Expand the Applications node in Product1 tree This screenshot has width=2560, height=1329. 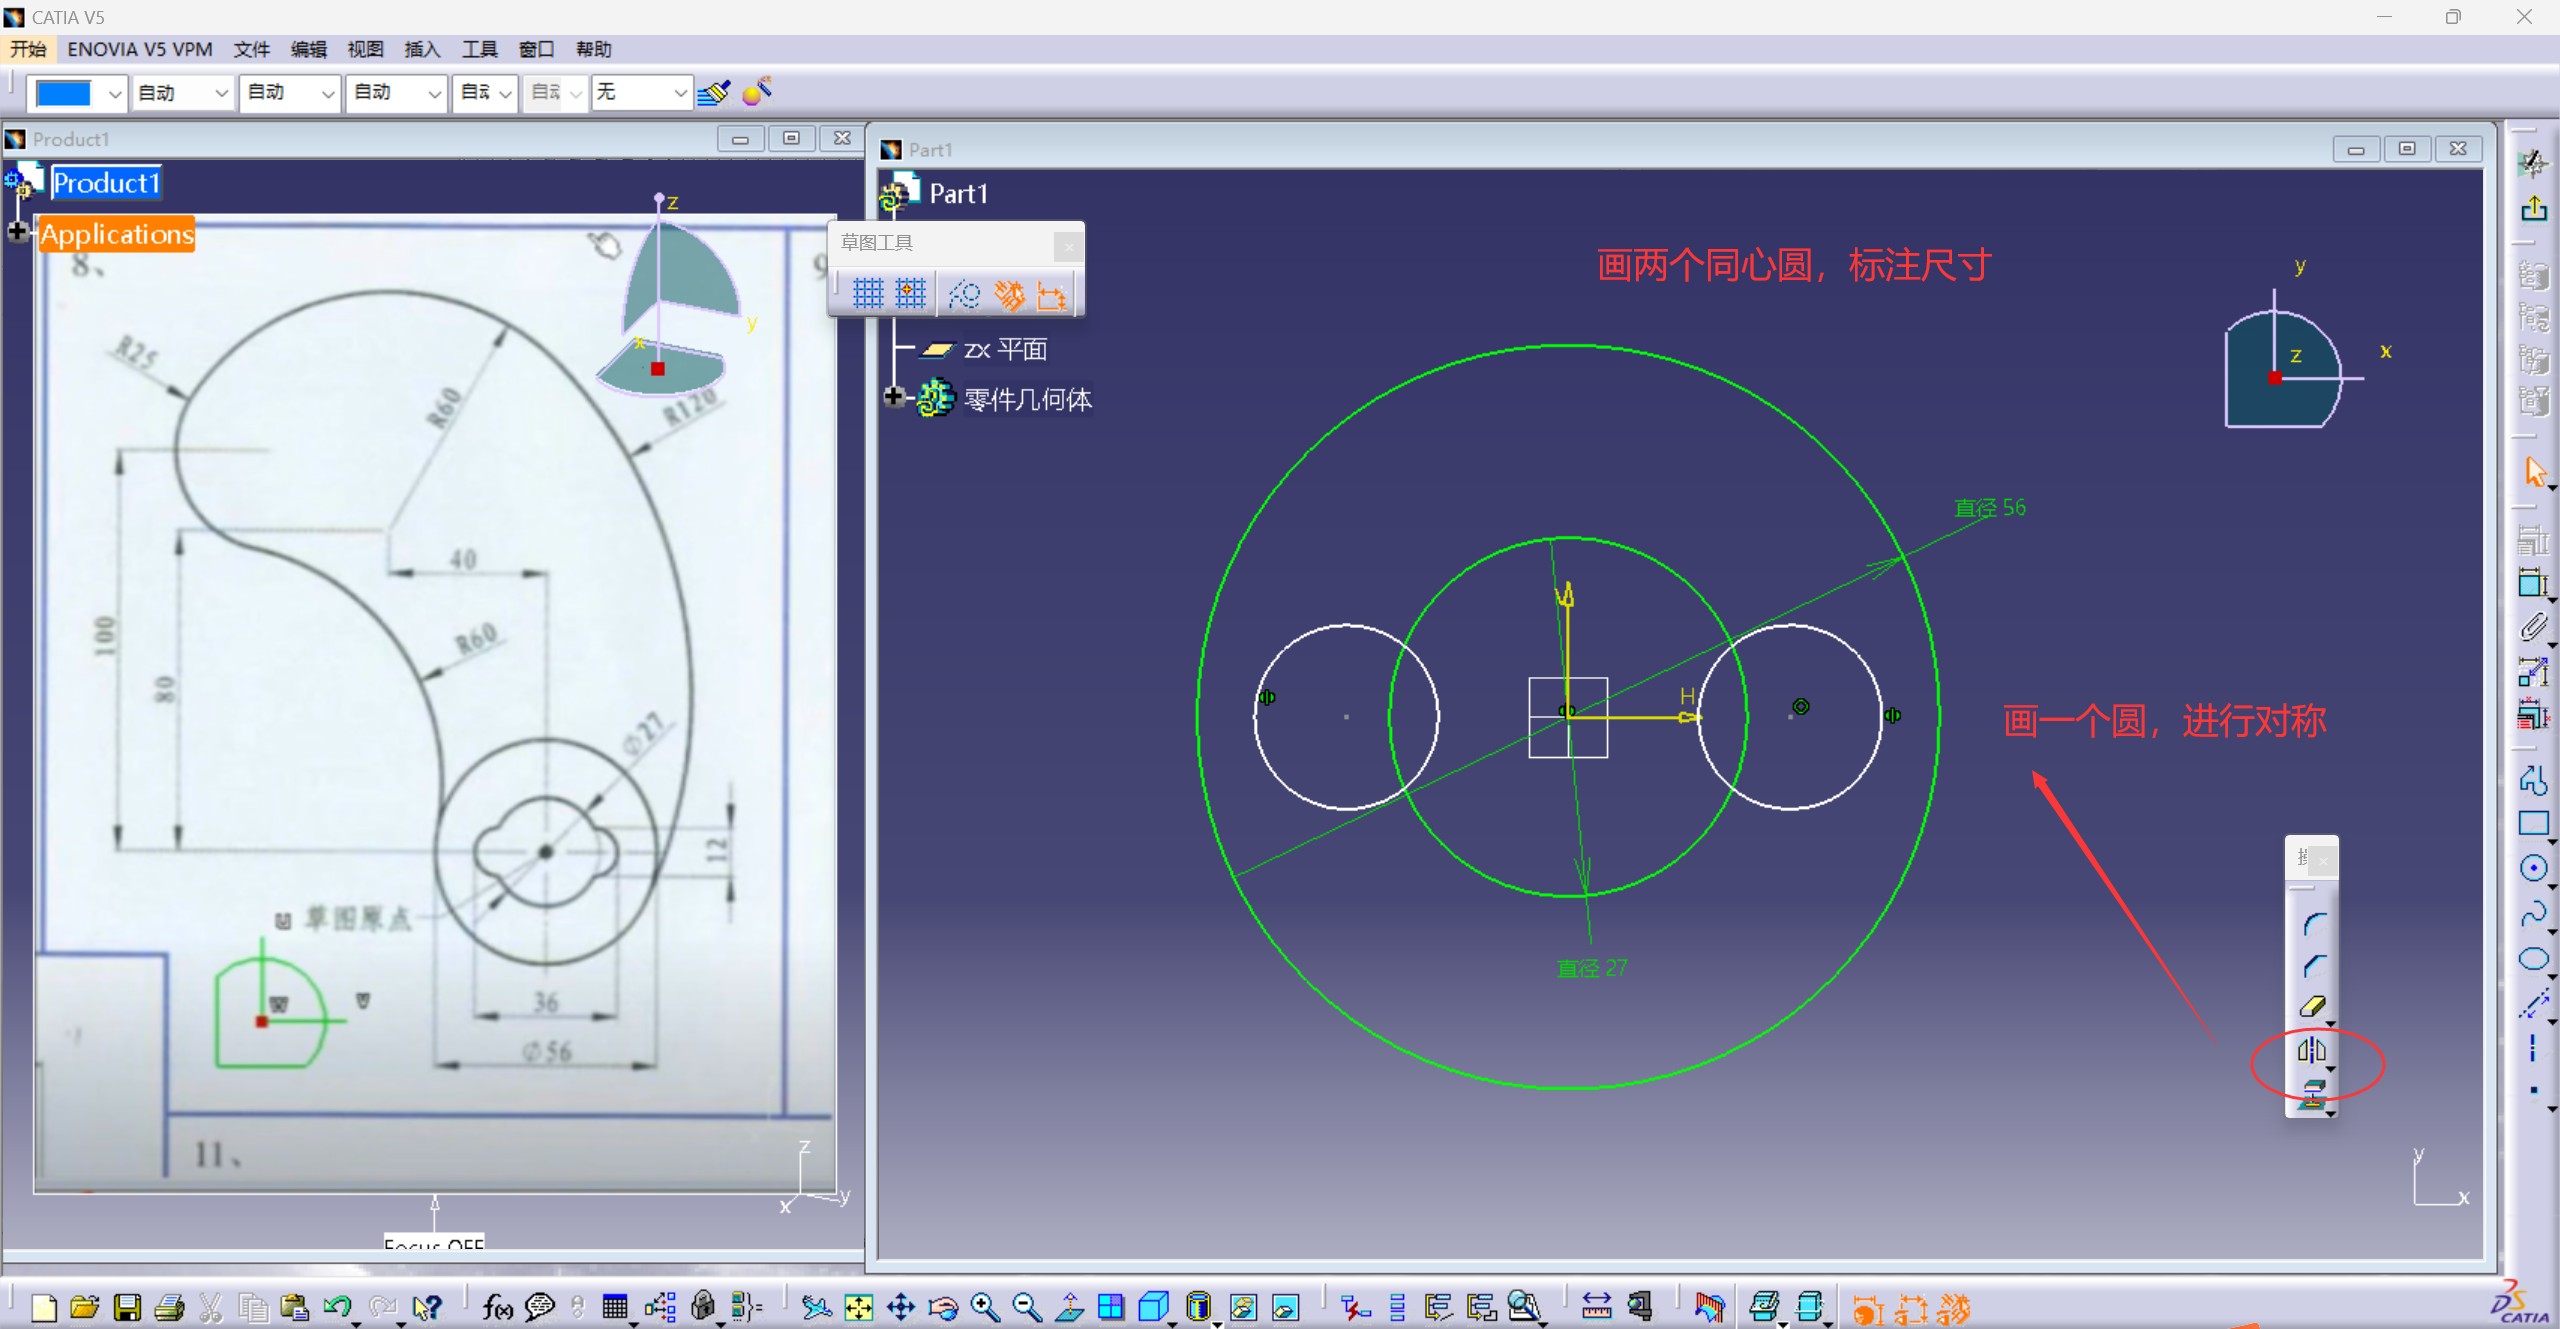(x=17, y=232)
